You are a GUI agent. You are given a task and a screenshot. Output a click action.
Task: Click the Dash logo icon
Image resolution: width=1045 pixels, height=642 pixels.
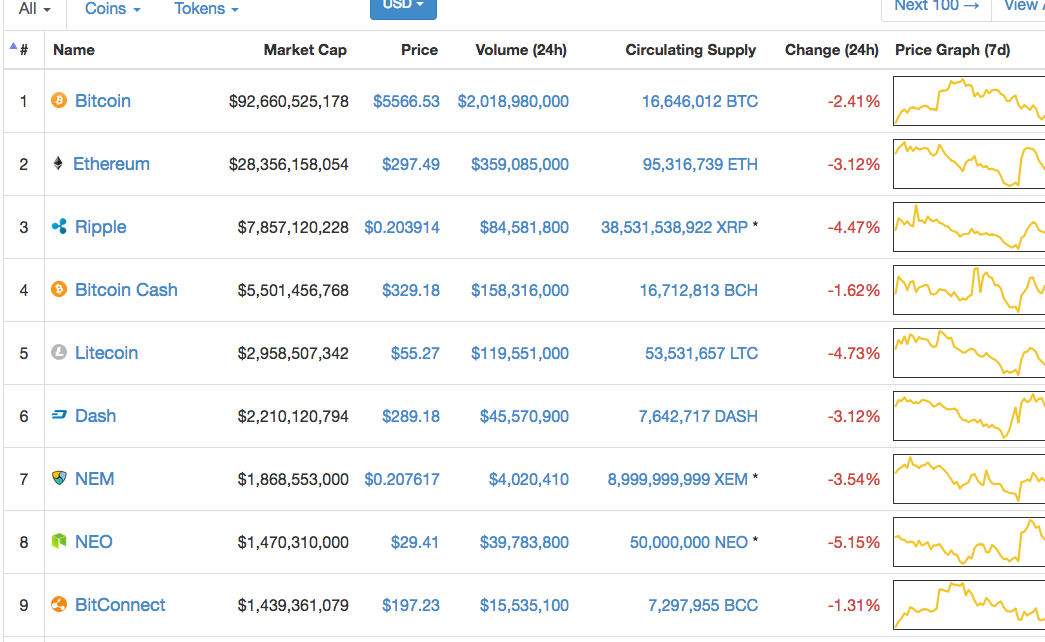(x=59, y=416)
